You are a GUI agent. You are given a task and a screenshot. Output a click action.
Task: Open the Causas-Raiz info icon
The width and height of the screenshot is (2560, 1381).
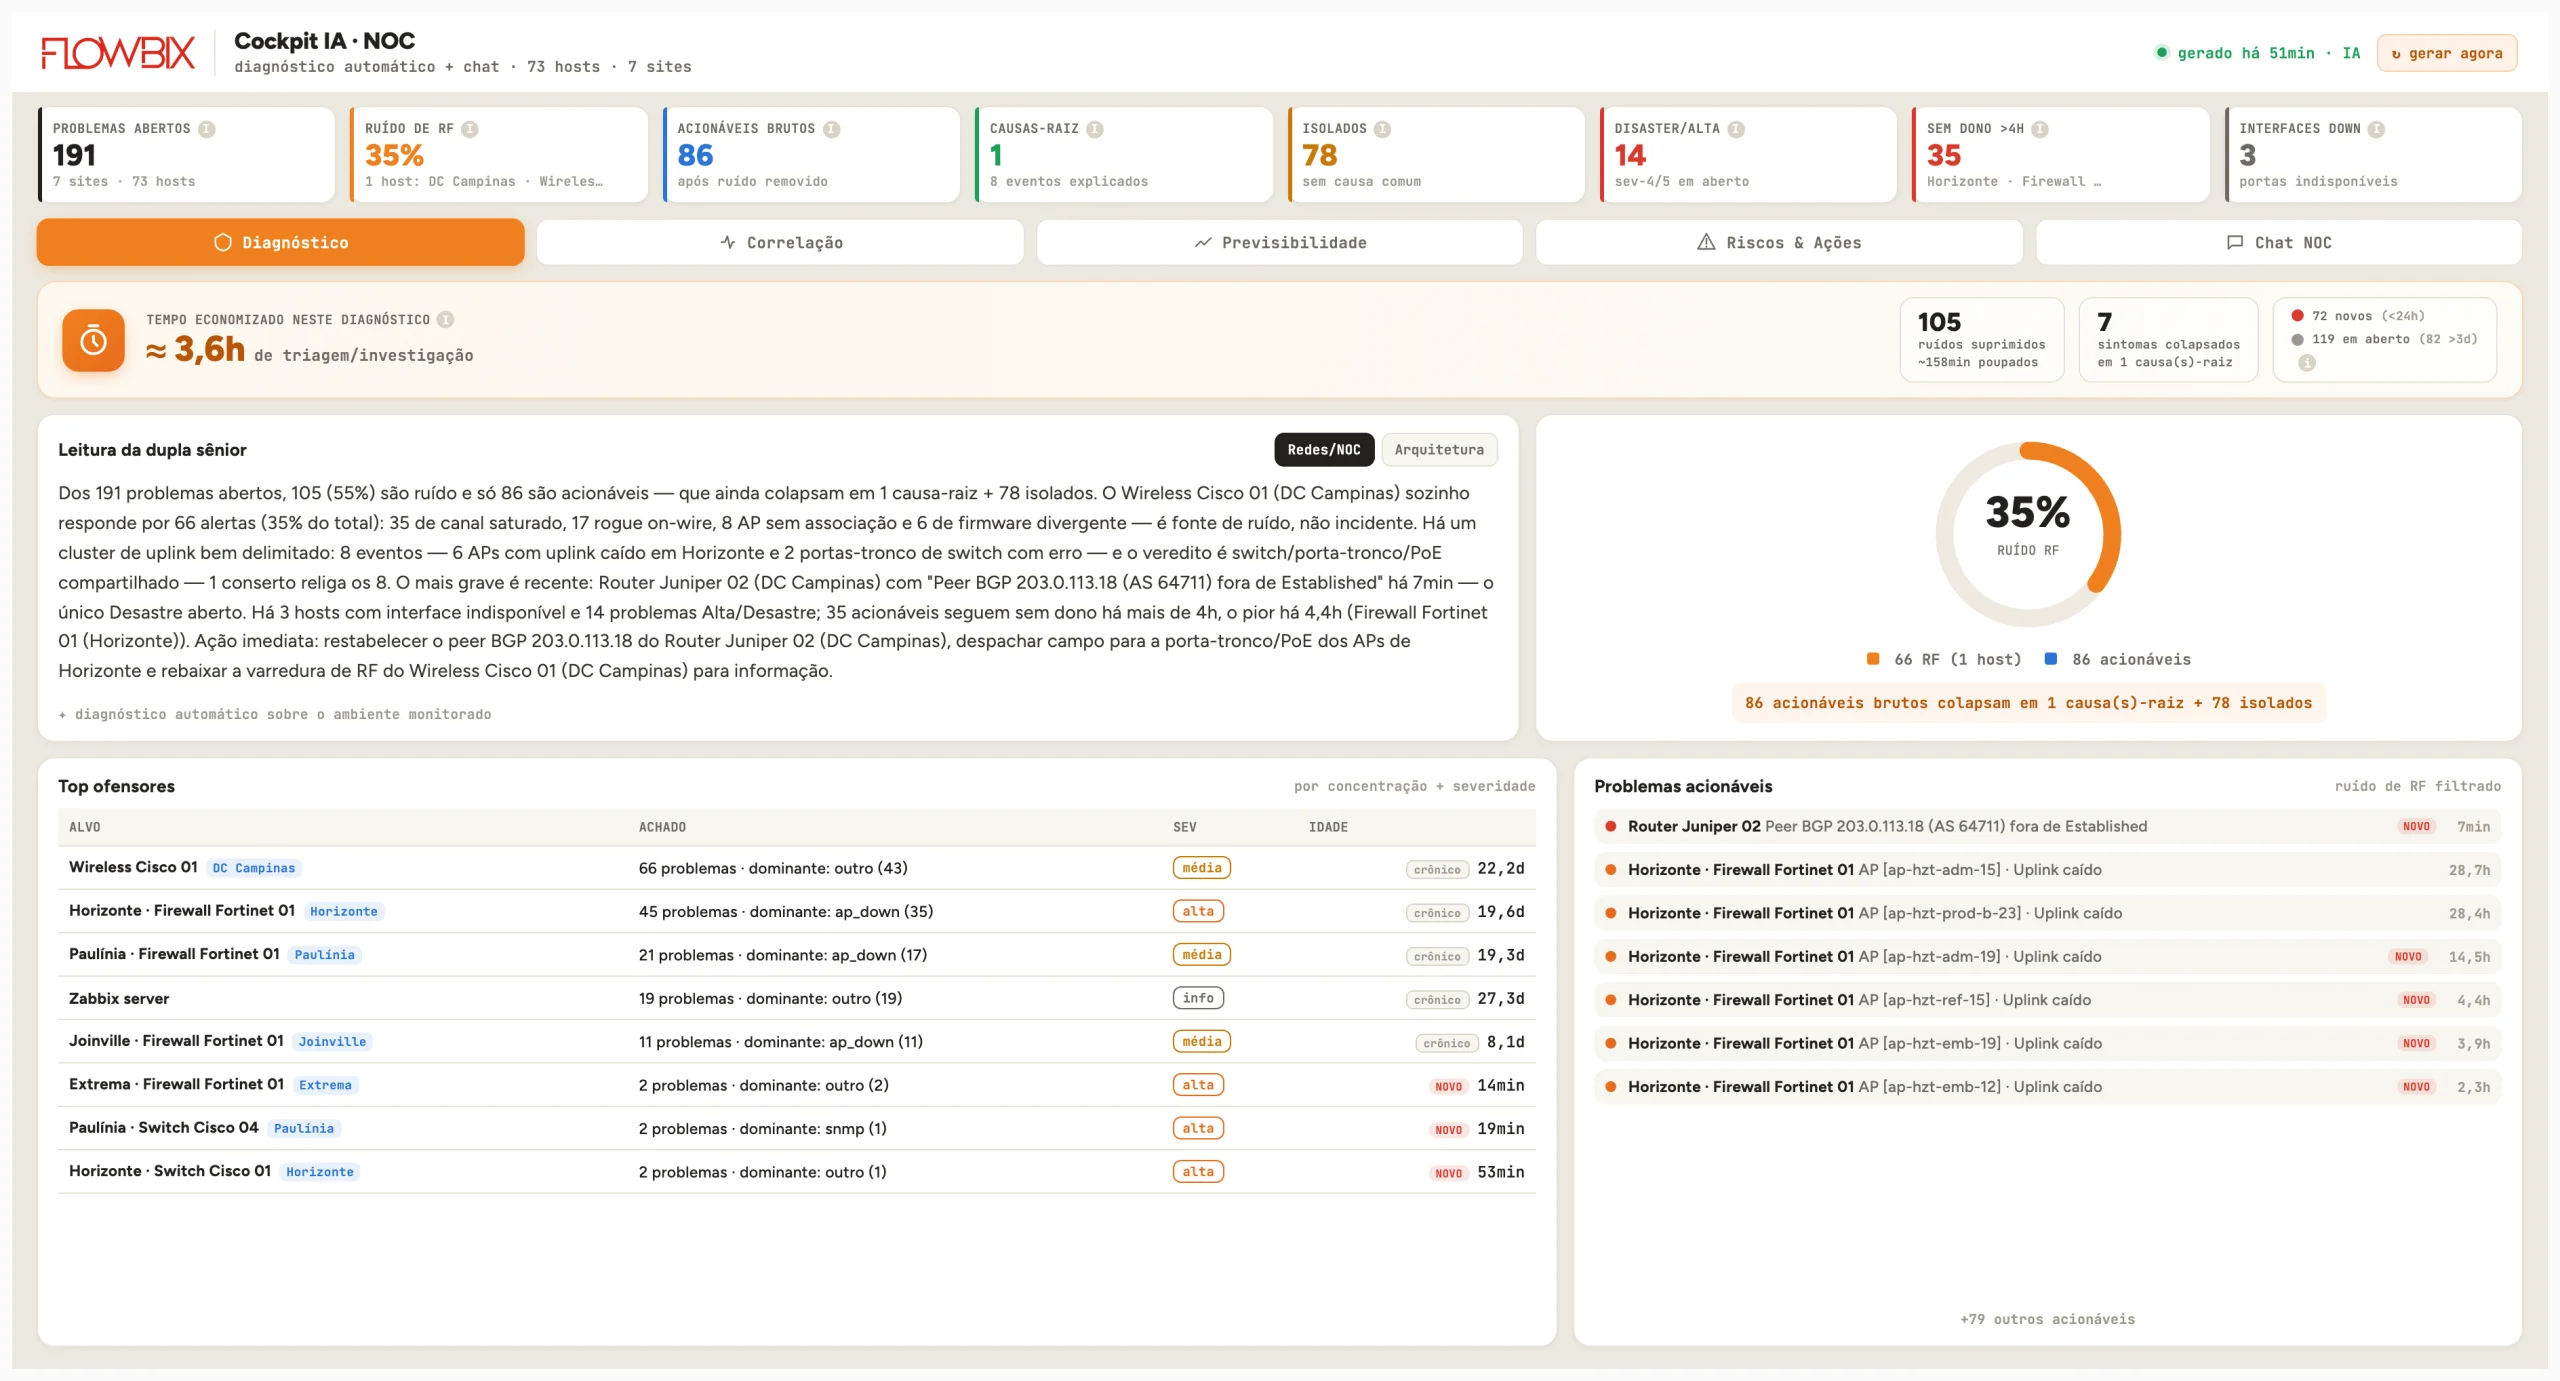[x=1095, y=129]
